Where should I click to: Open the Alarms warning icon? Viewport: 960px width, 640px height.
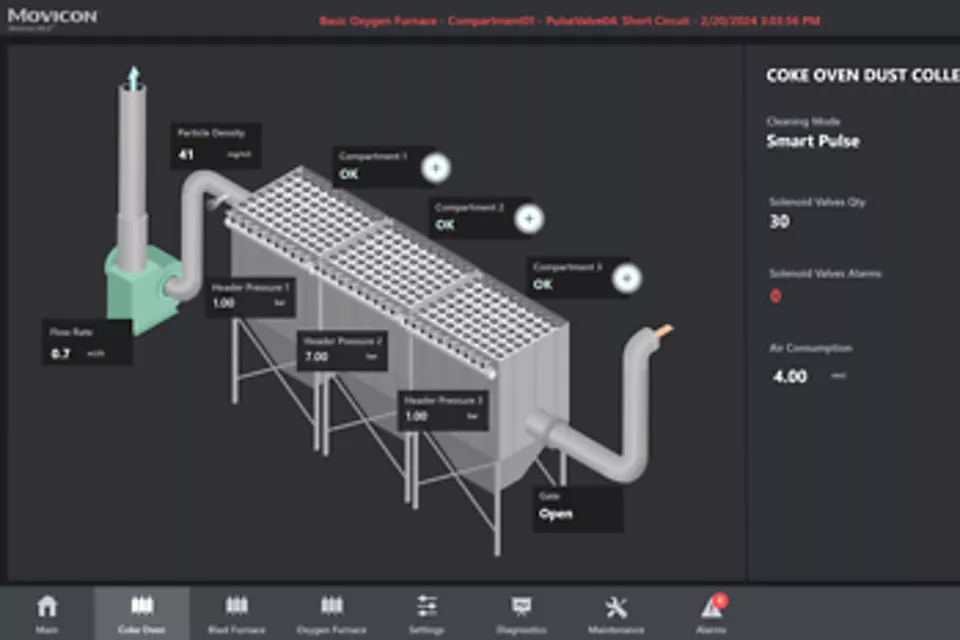pos(711,607)
